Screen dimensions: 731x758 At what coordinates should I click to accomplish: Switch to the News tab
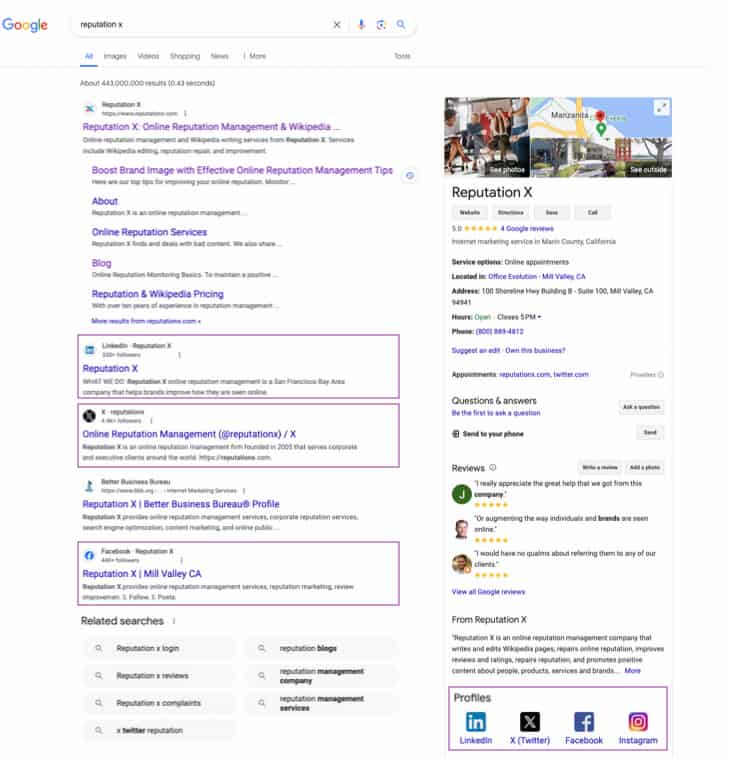click(x=219, y=56)
